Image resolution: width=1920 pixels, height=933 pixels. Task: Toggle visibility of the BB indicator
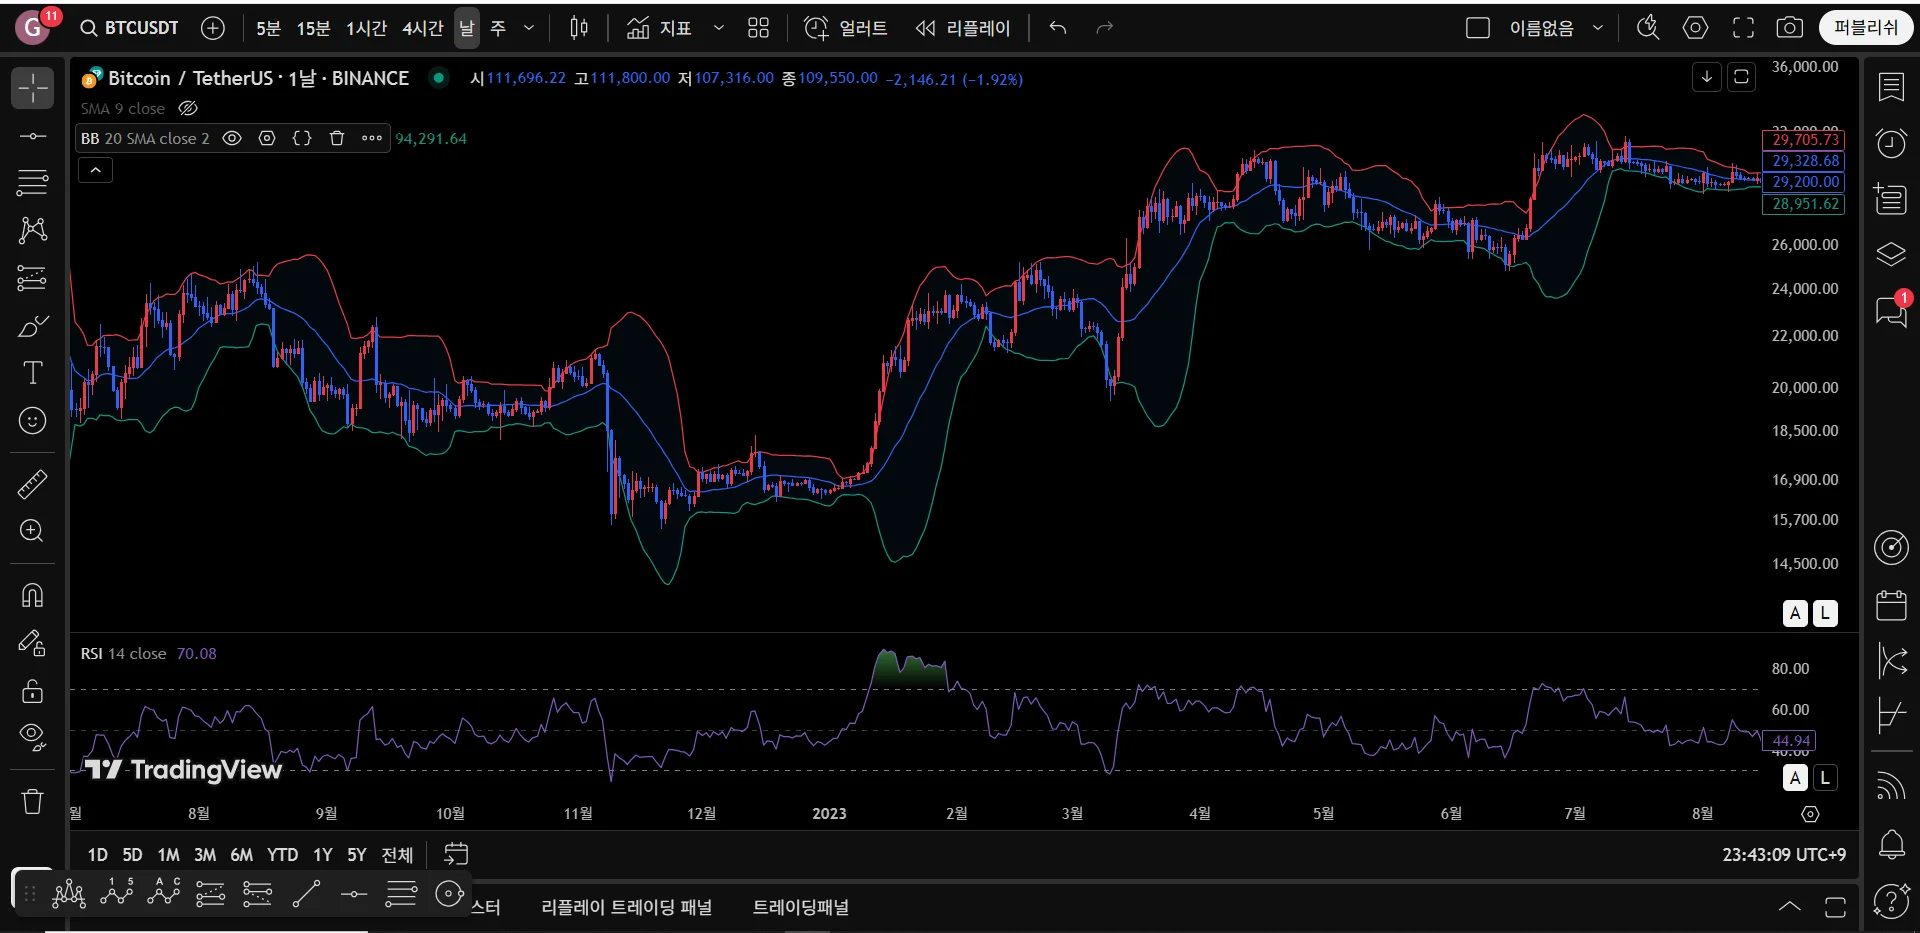click(232, 139)
